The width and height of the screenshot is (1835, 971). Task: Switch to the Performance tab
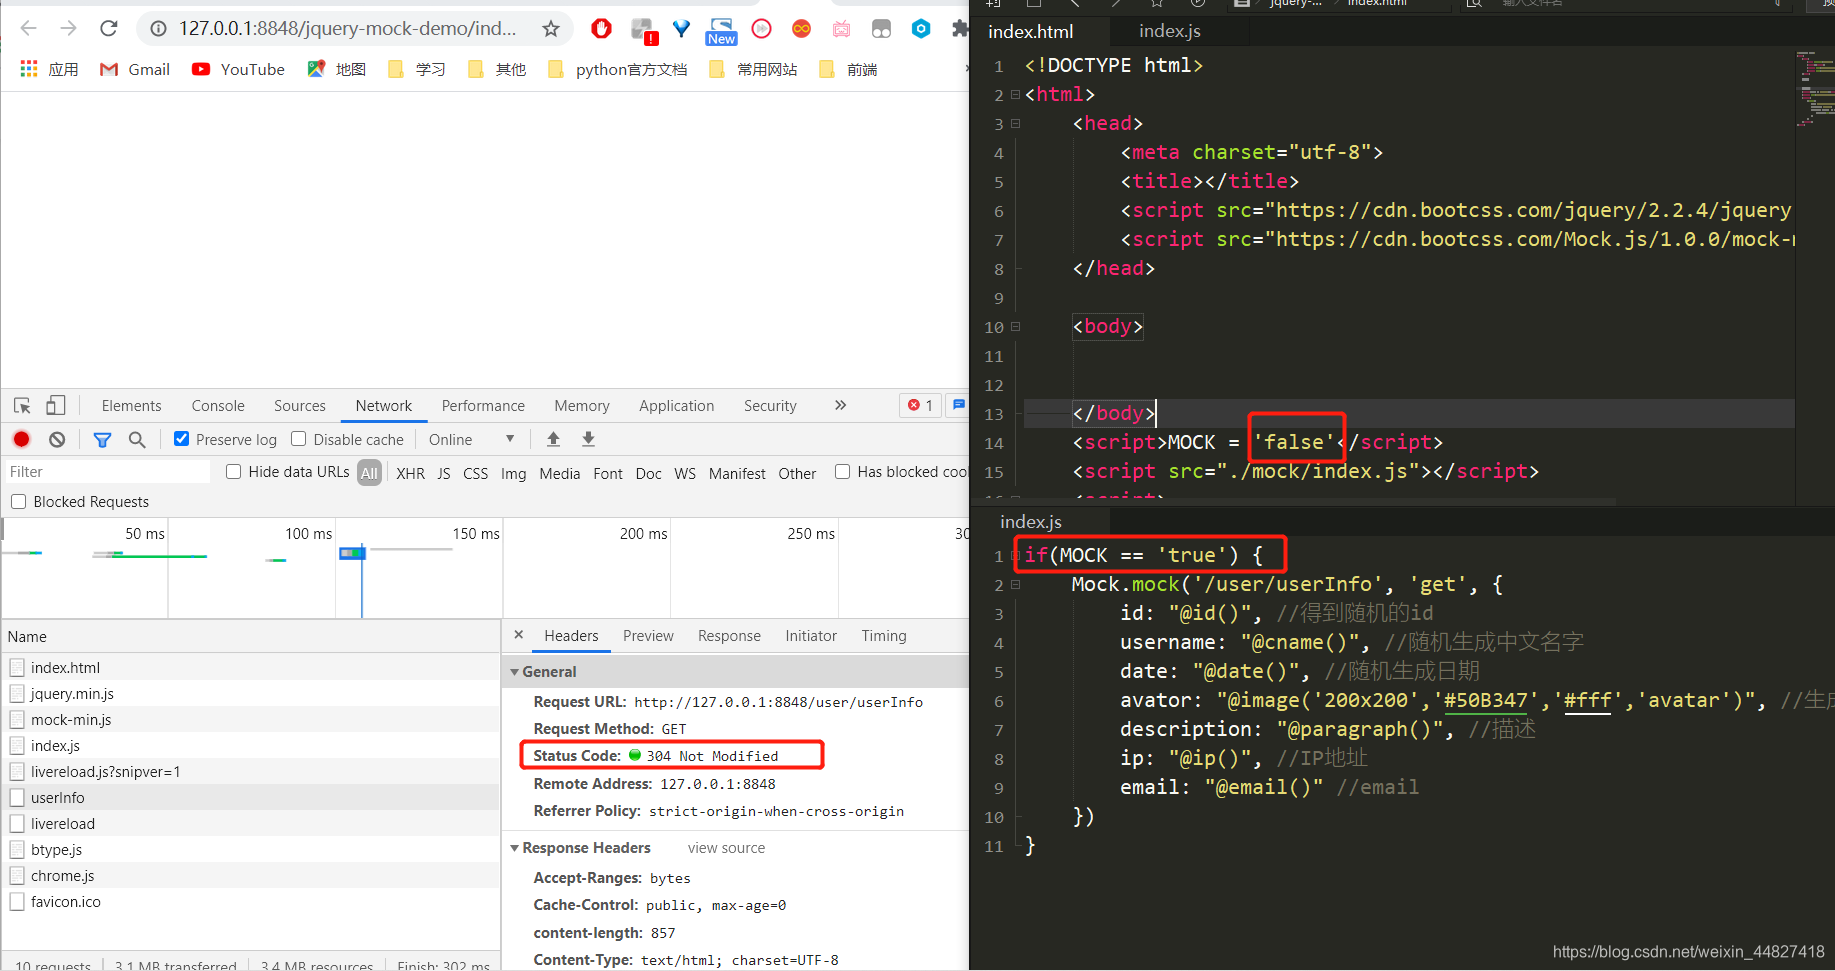pos(483,405)
